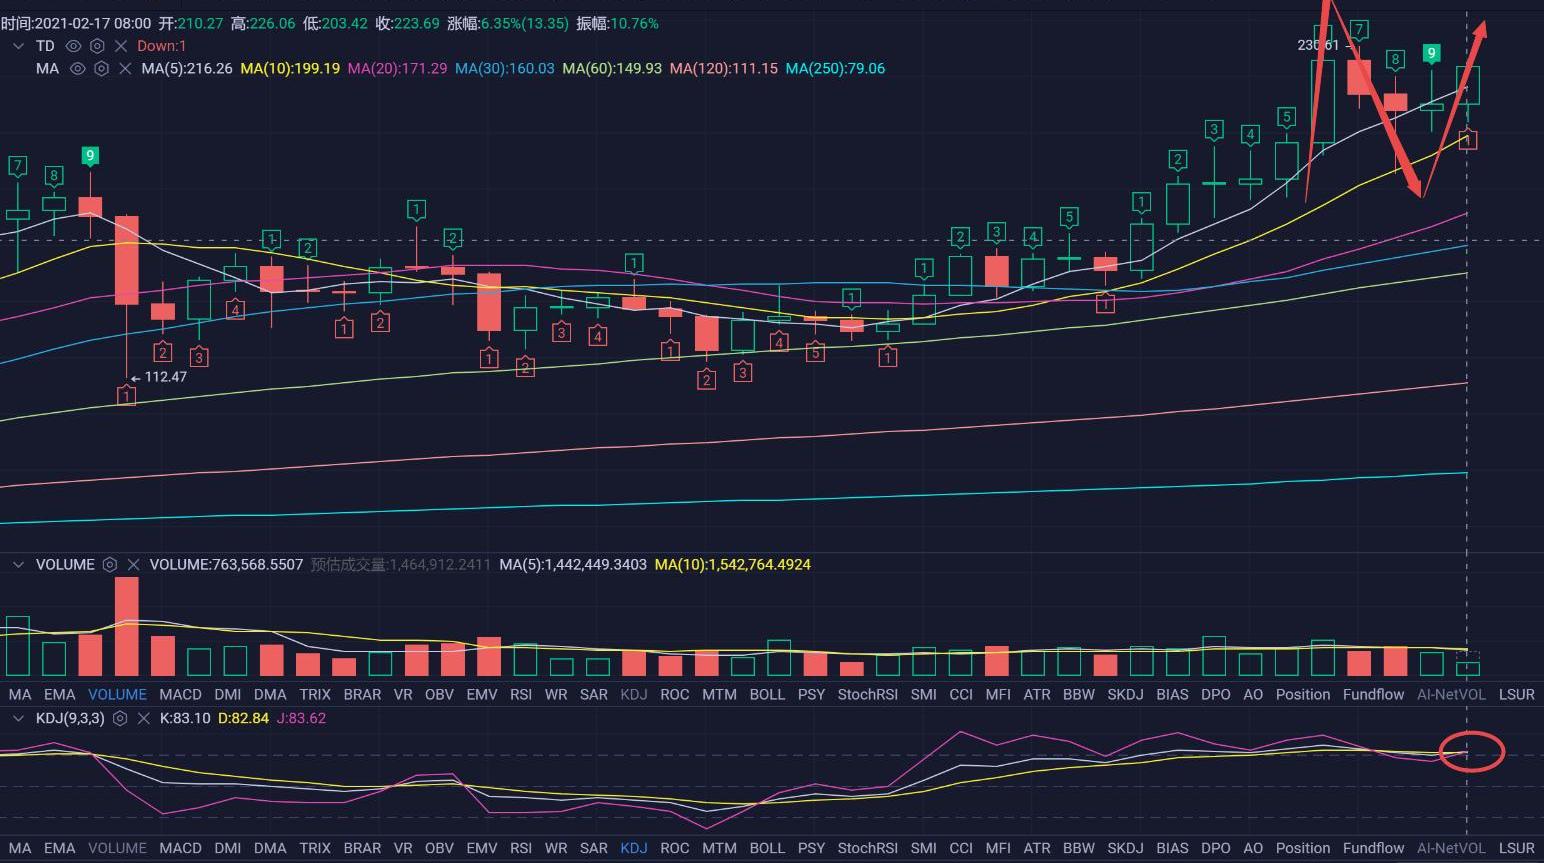Open settings for the TD indicator
This screenshot has height=863, width=1544.
(97, 46)
